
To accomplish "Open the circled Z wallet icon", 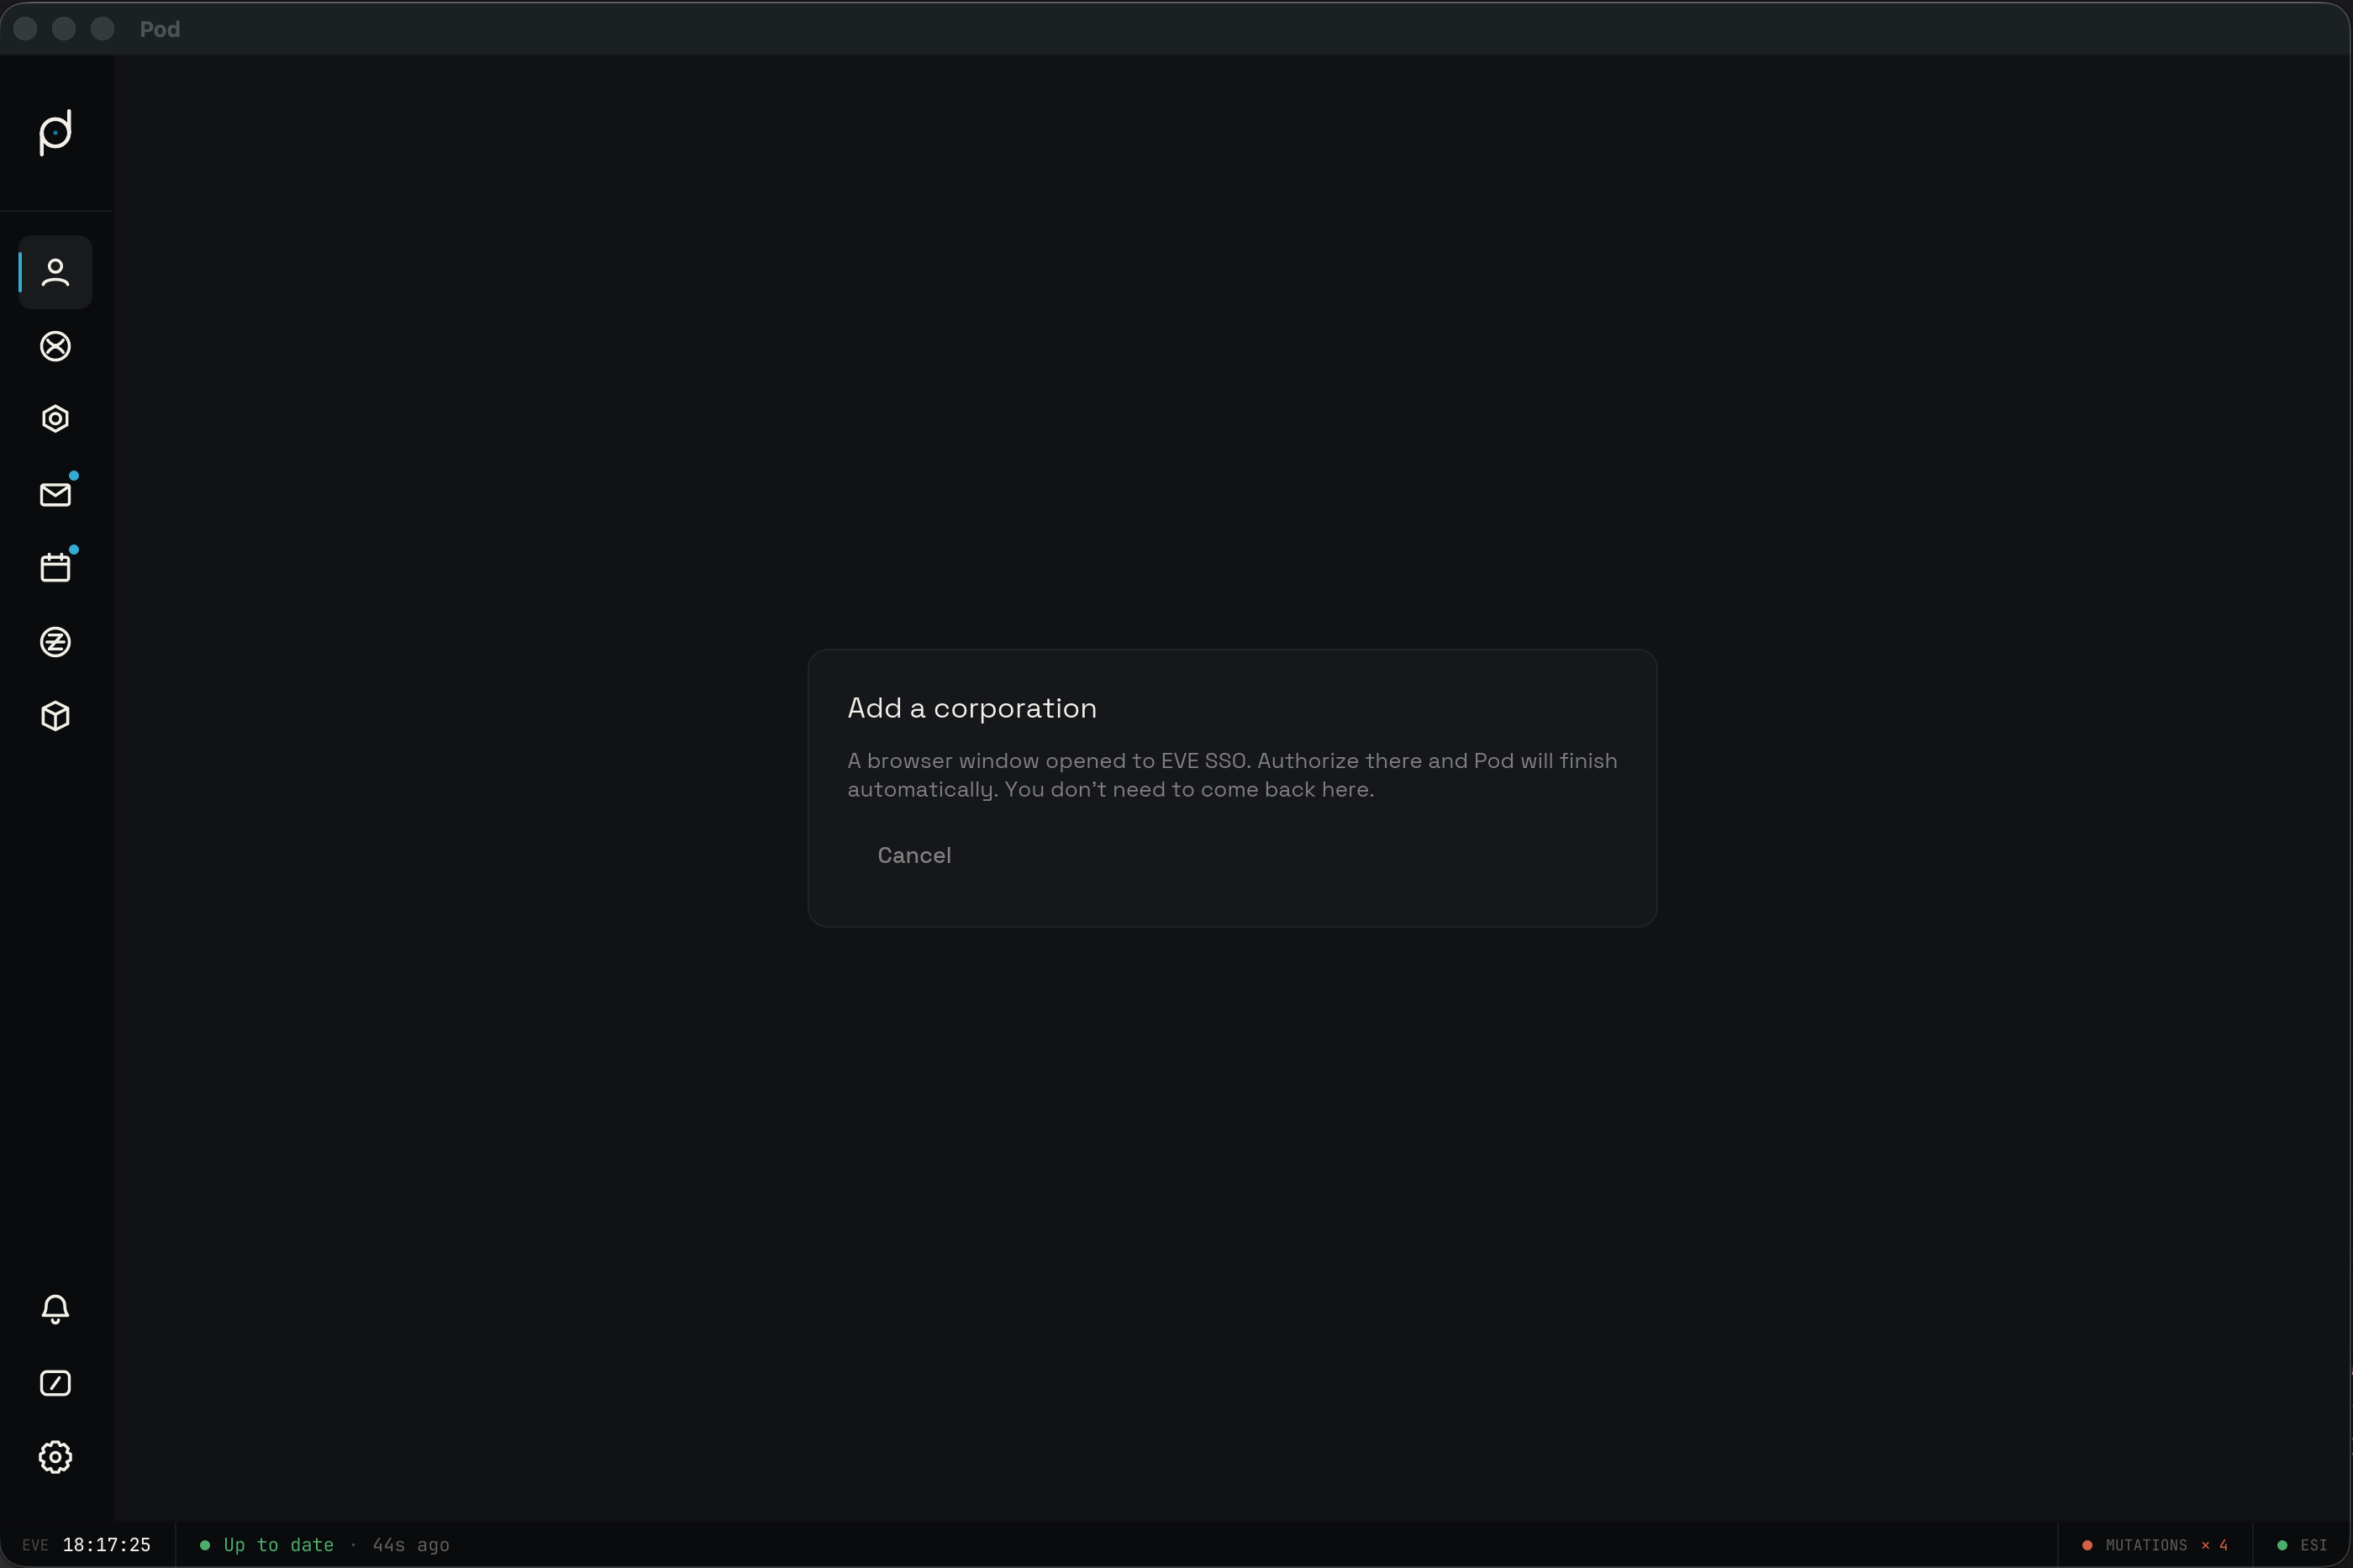I will (55, 642).
